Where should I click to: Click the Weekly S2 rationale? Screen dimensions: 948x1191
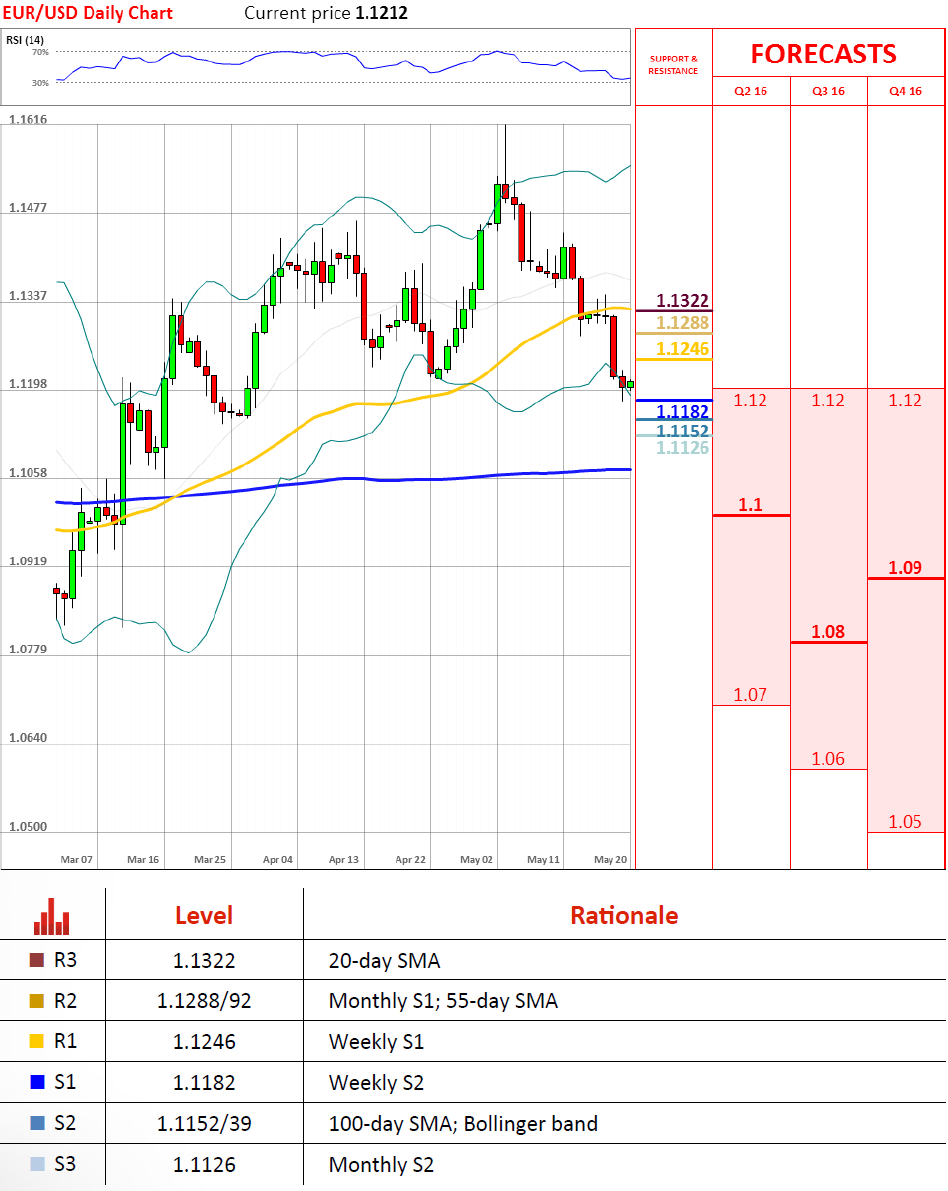[376, 1082]
